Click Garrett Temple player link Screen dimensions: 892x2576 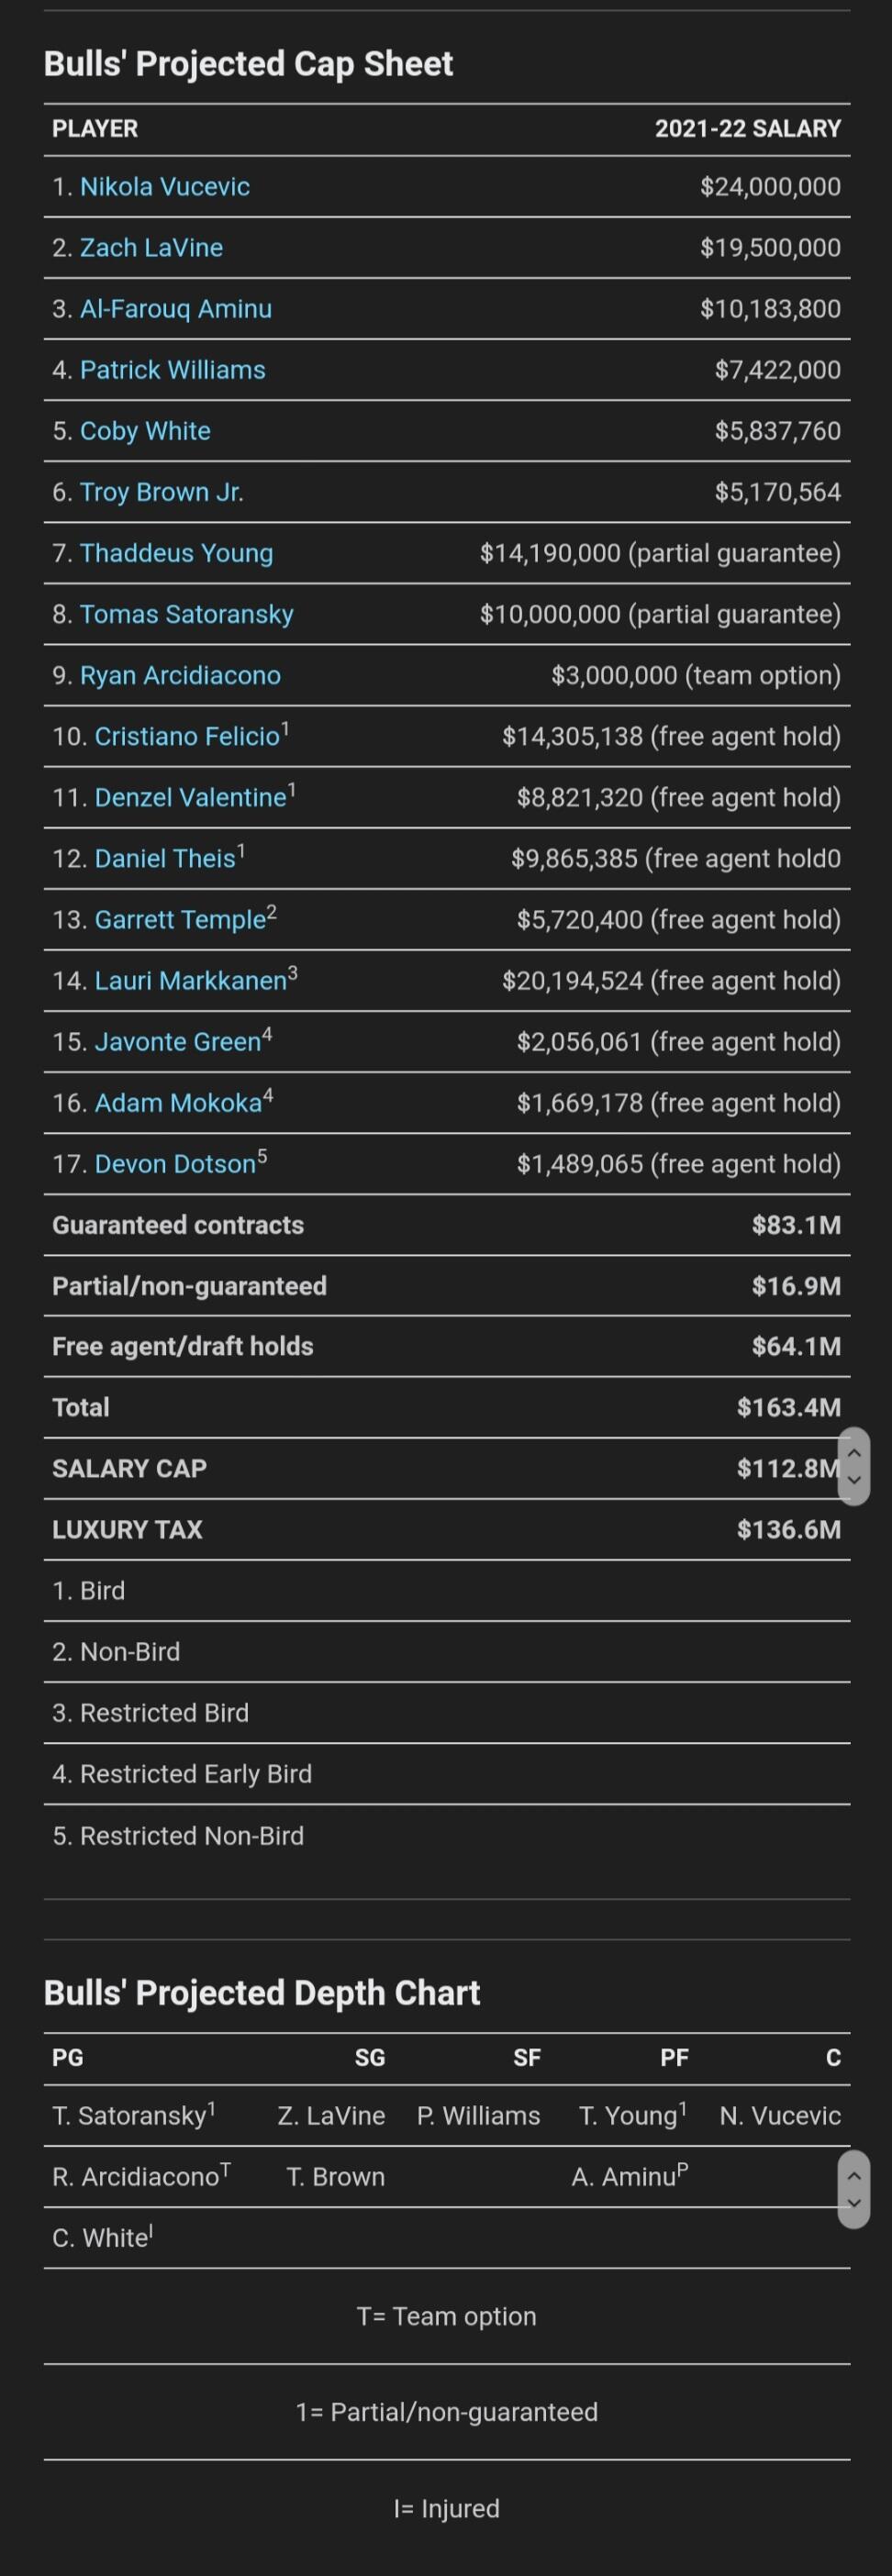(x=180, y=920)
